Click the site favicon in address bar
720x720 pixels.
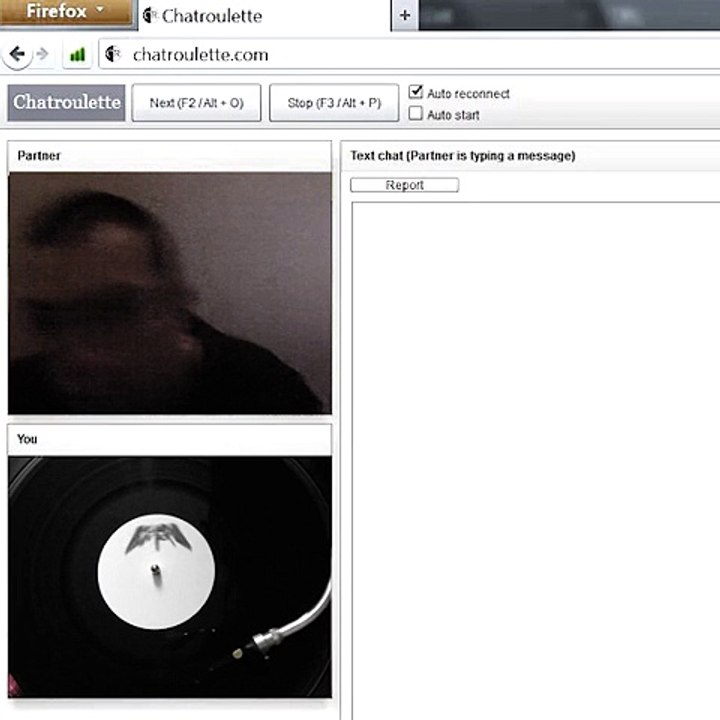pos(112,54)
